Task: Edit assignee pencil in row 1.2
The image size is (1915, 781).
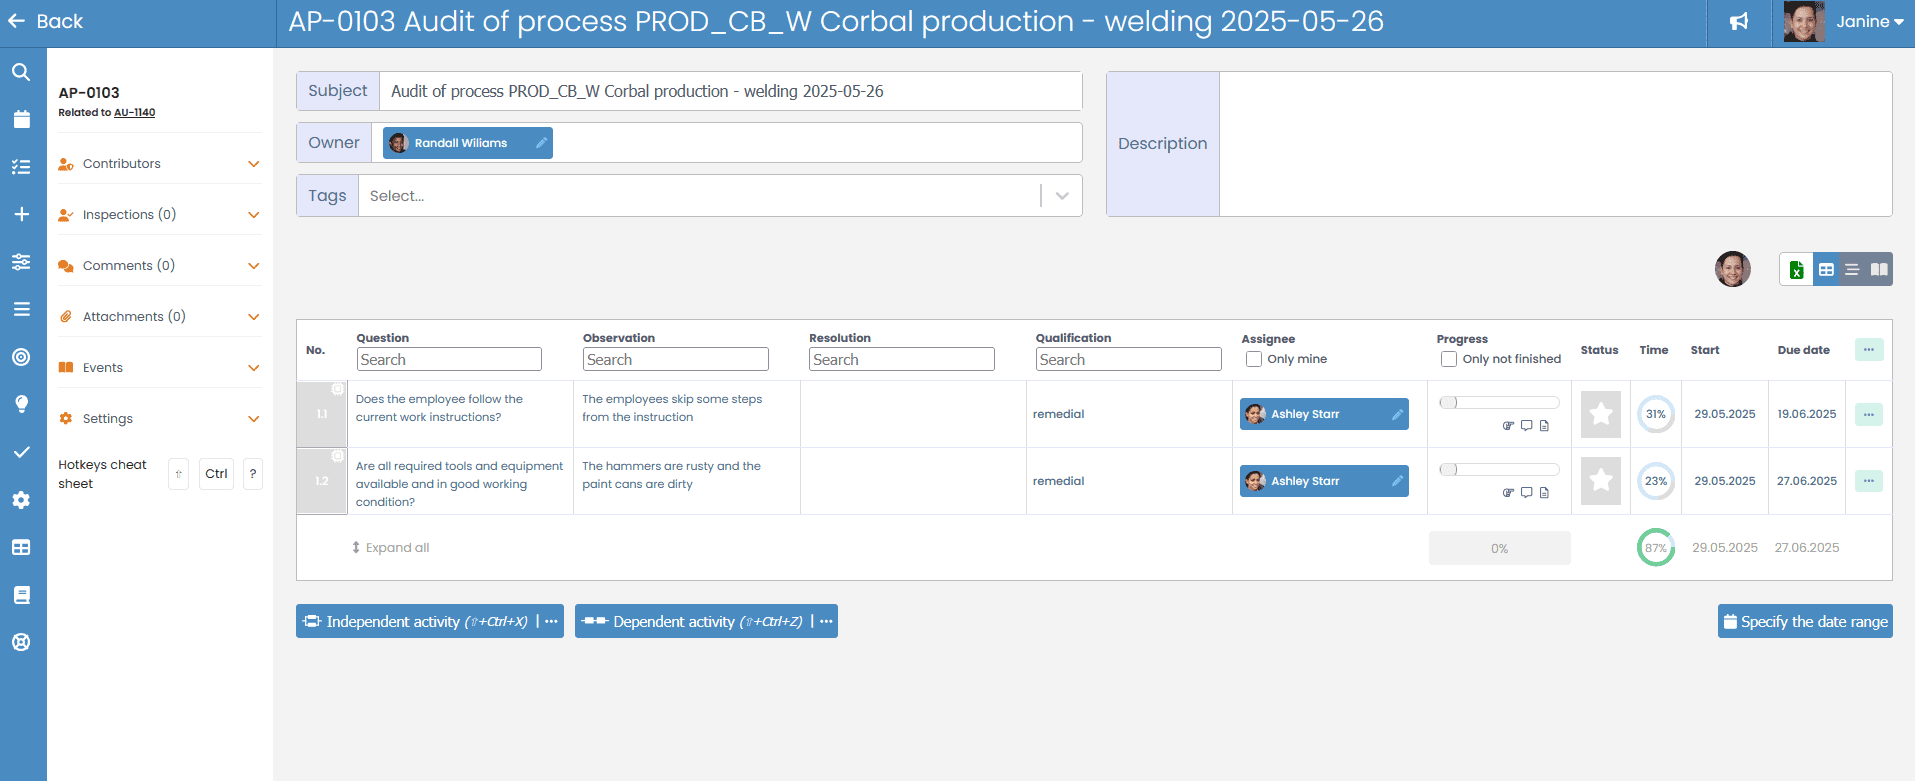Action: tap(1397, 481)
